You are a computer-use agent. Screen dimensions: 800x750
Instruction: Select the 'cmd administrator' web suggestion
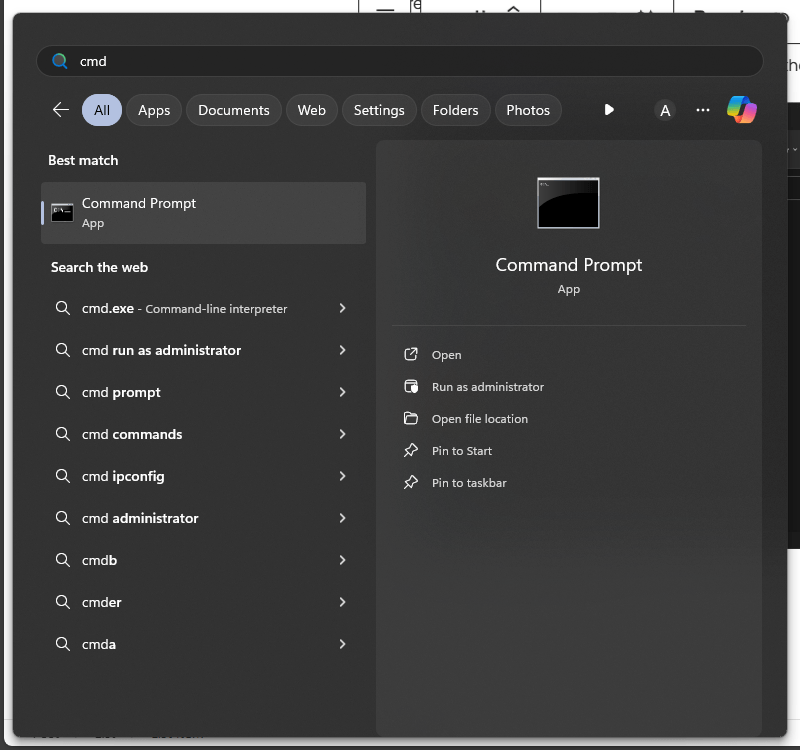tap(204, 518)
